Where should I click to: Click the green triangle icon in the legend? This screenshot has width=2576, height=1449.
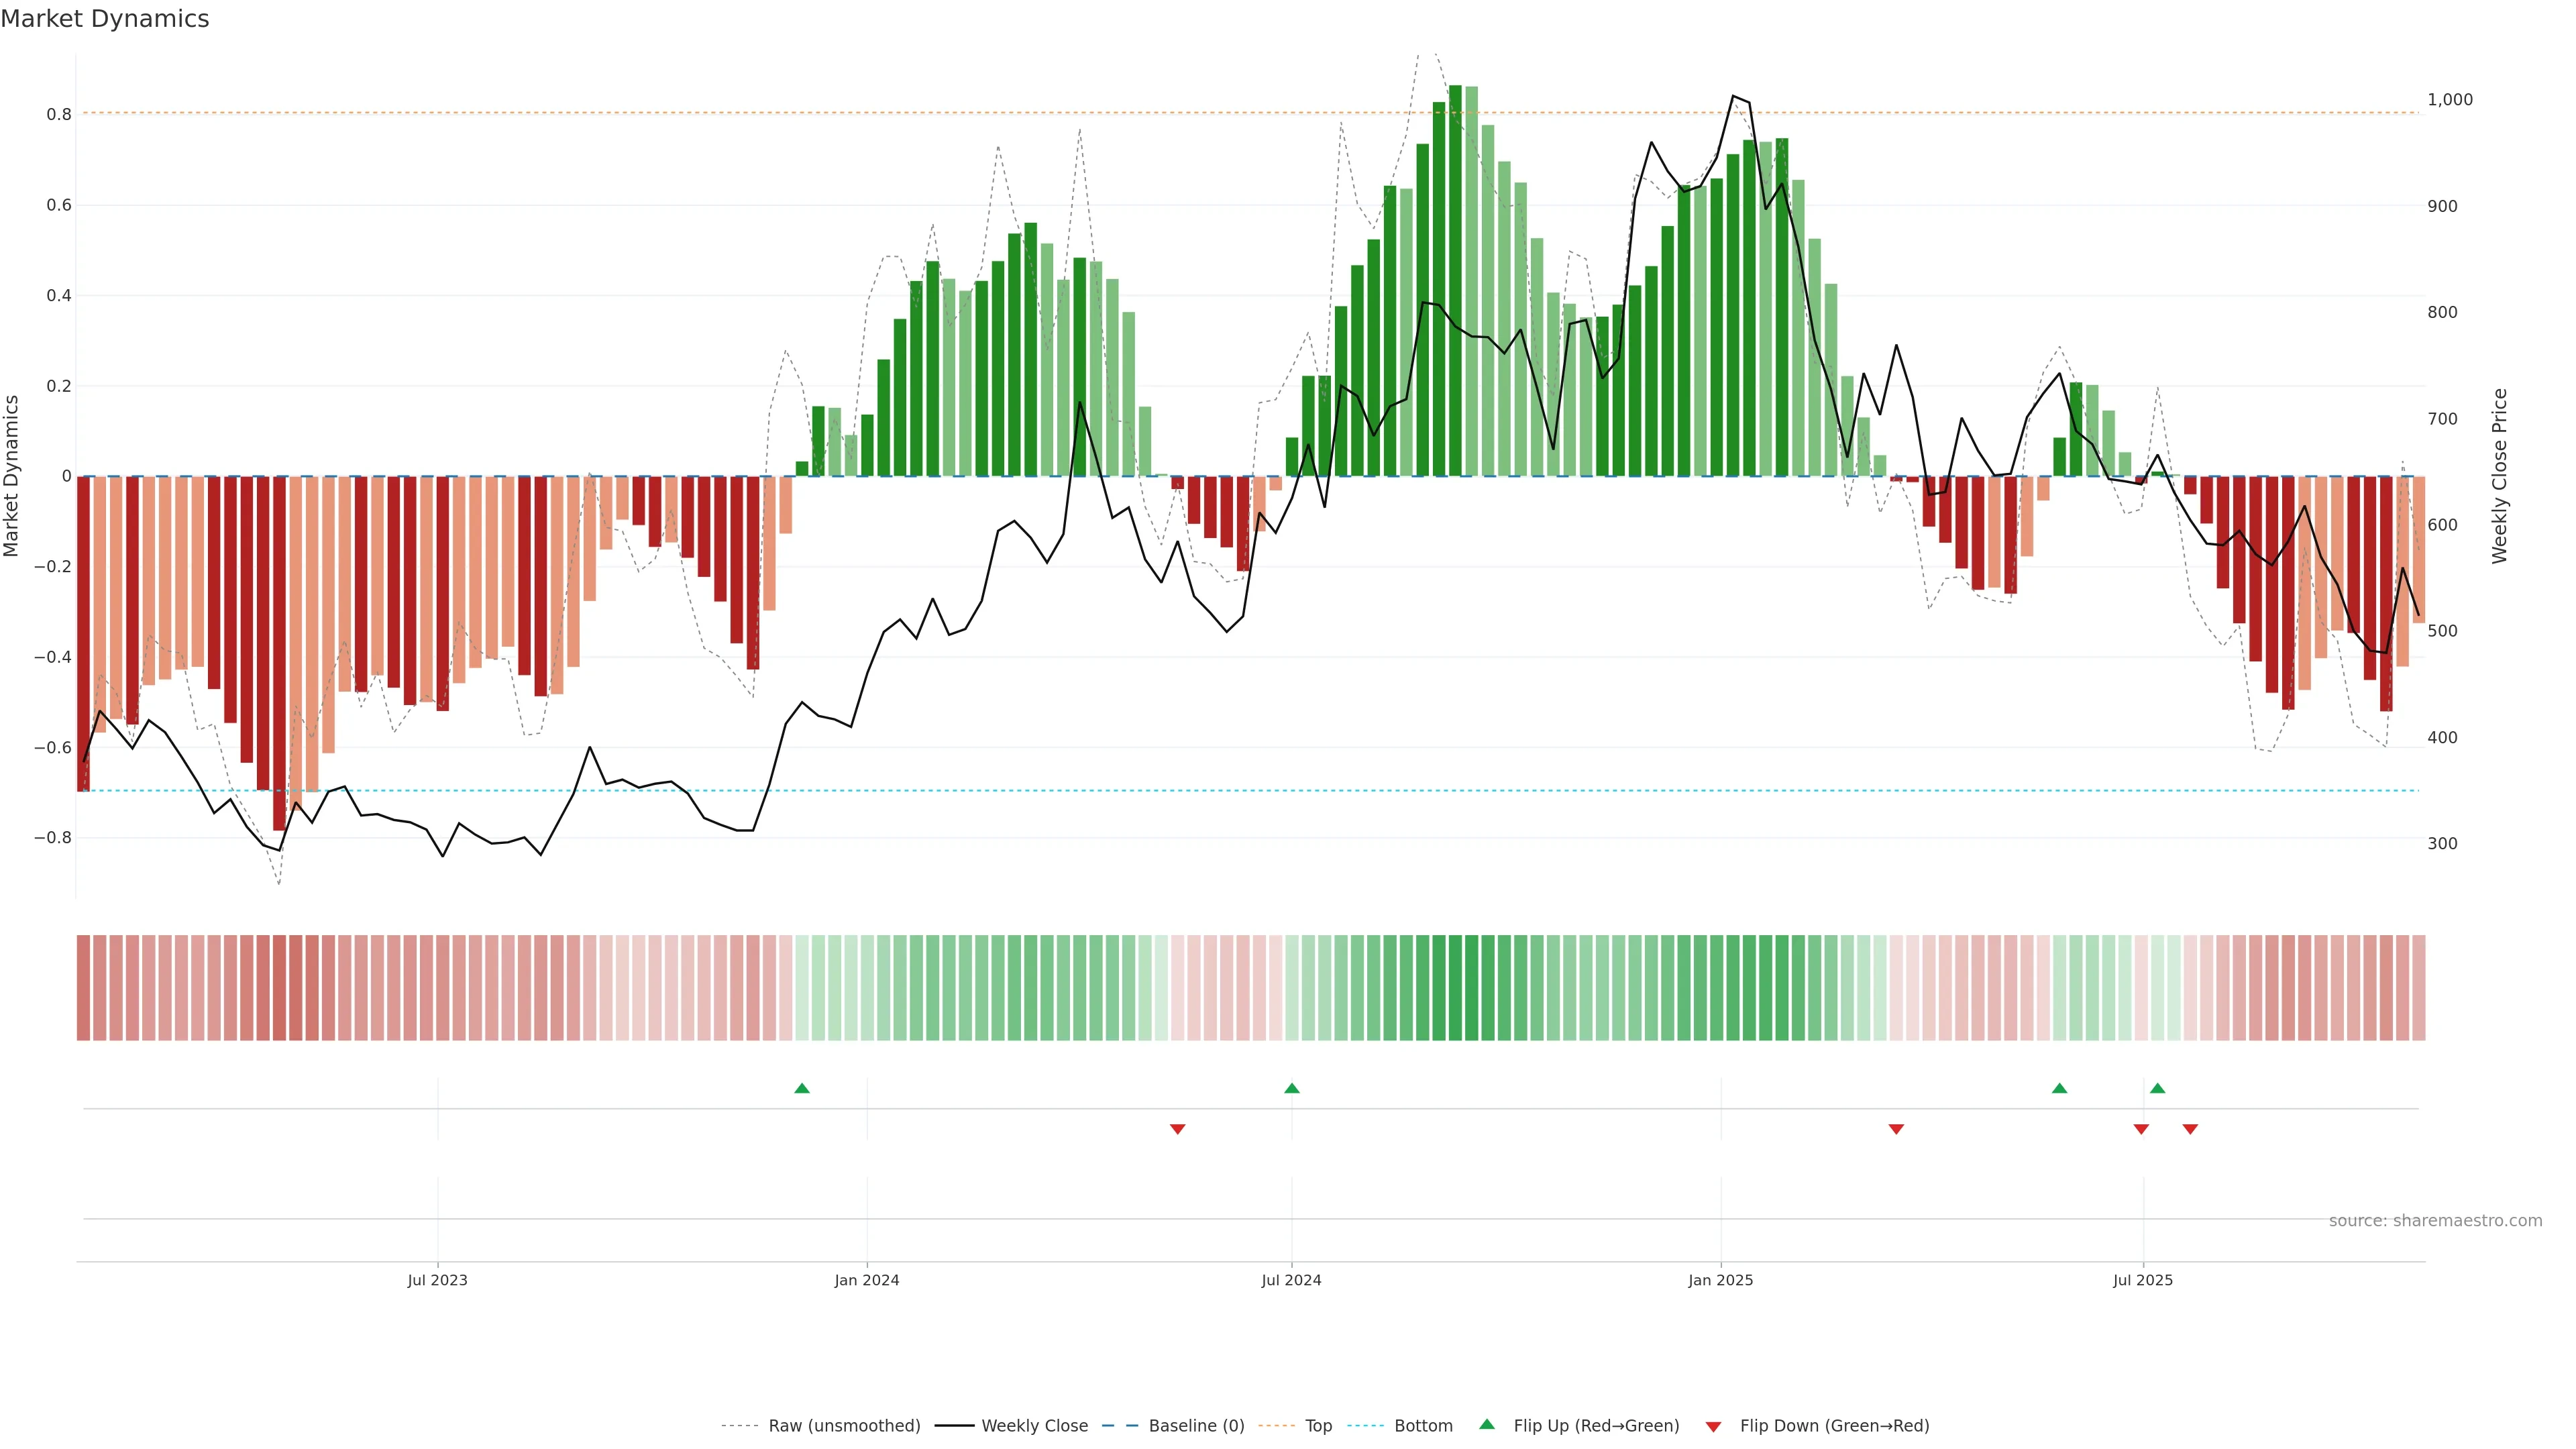[x=1487, y=1424]
